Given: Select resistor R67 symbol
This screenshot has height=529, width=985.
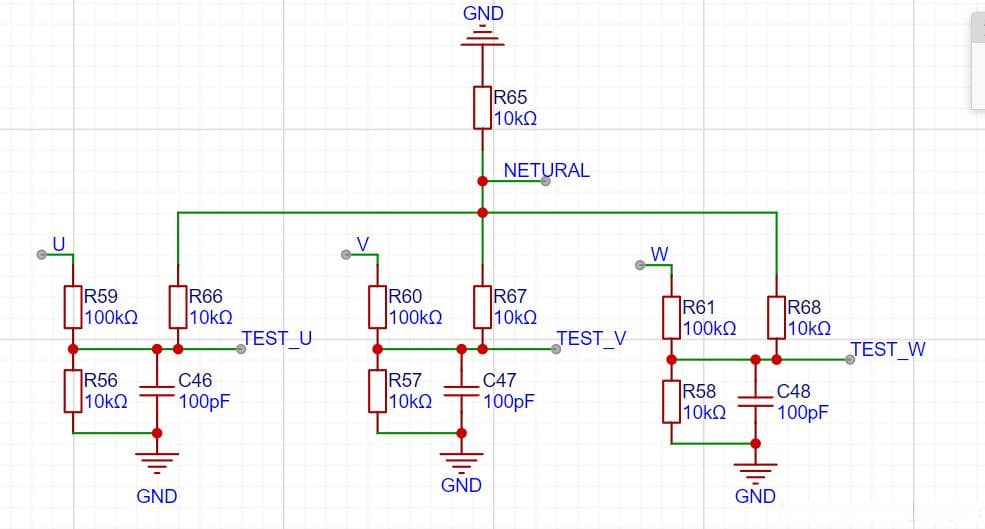Looking at the screenshot, I should click(482, 307).
